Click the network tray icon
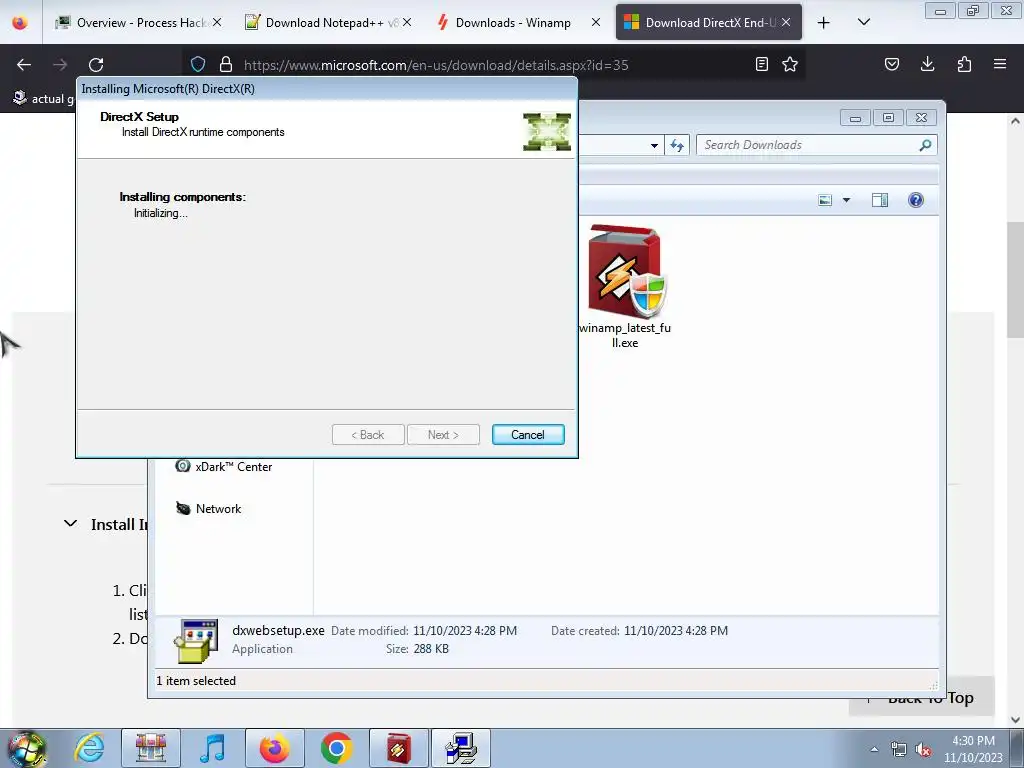 click(x=899, y=750)
